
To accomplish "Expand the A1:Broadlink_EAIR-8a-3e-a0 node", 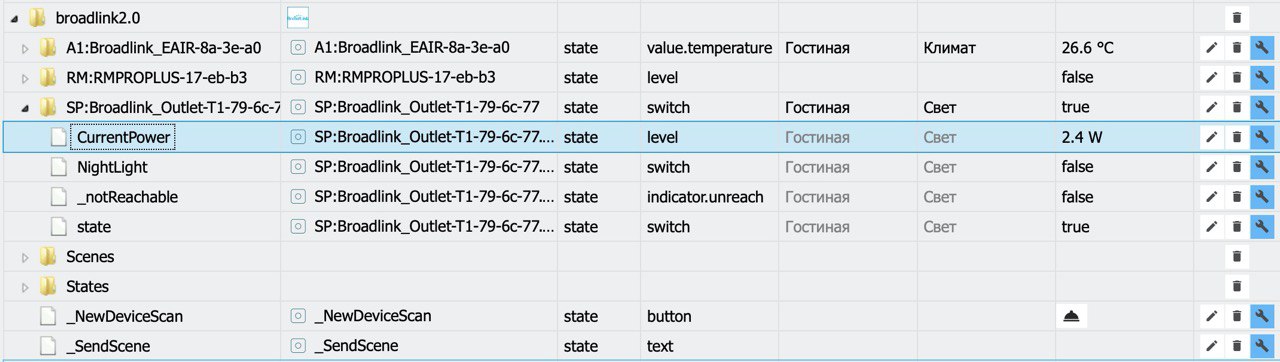I will [25, 47].
